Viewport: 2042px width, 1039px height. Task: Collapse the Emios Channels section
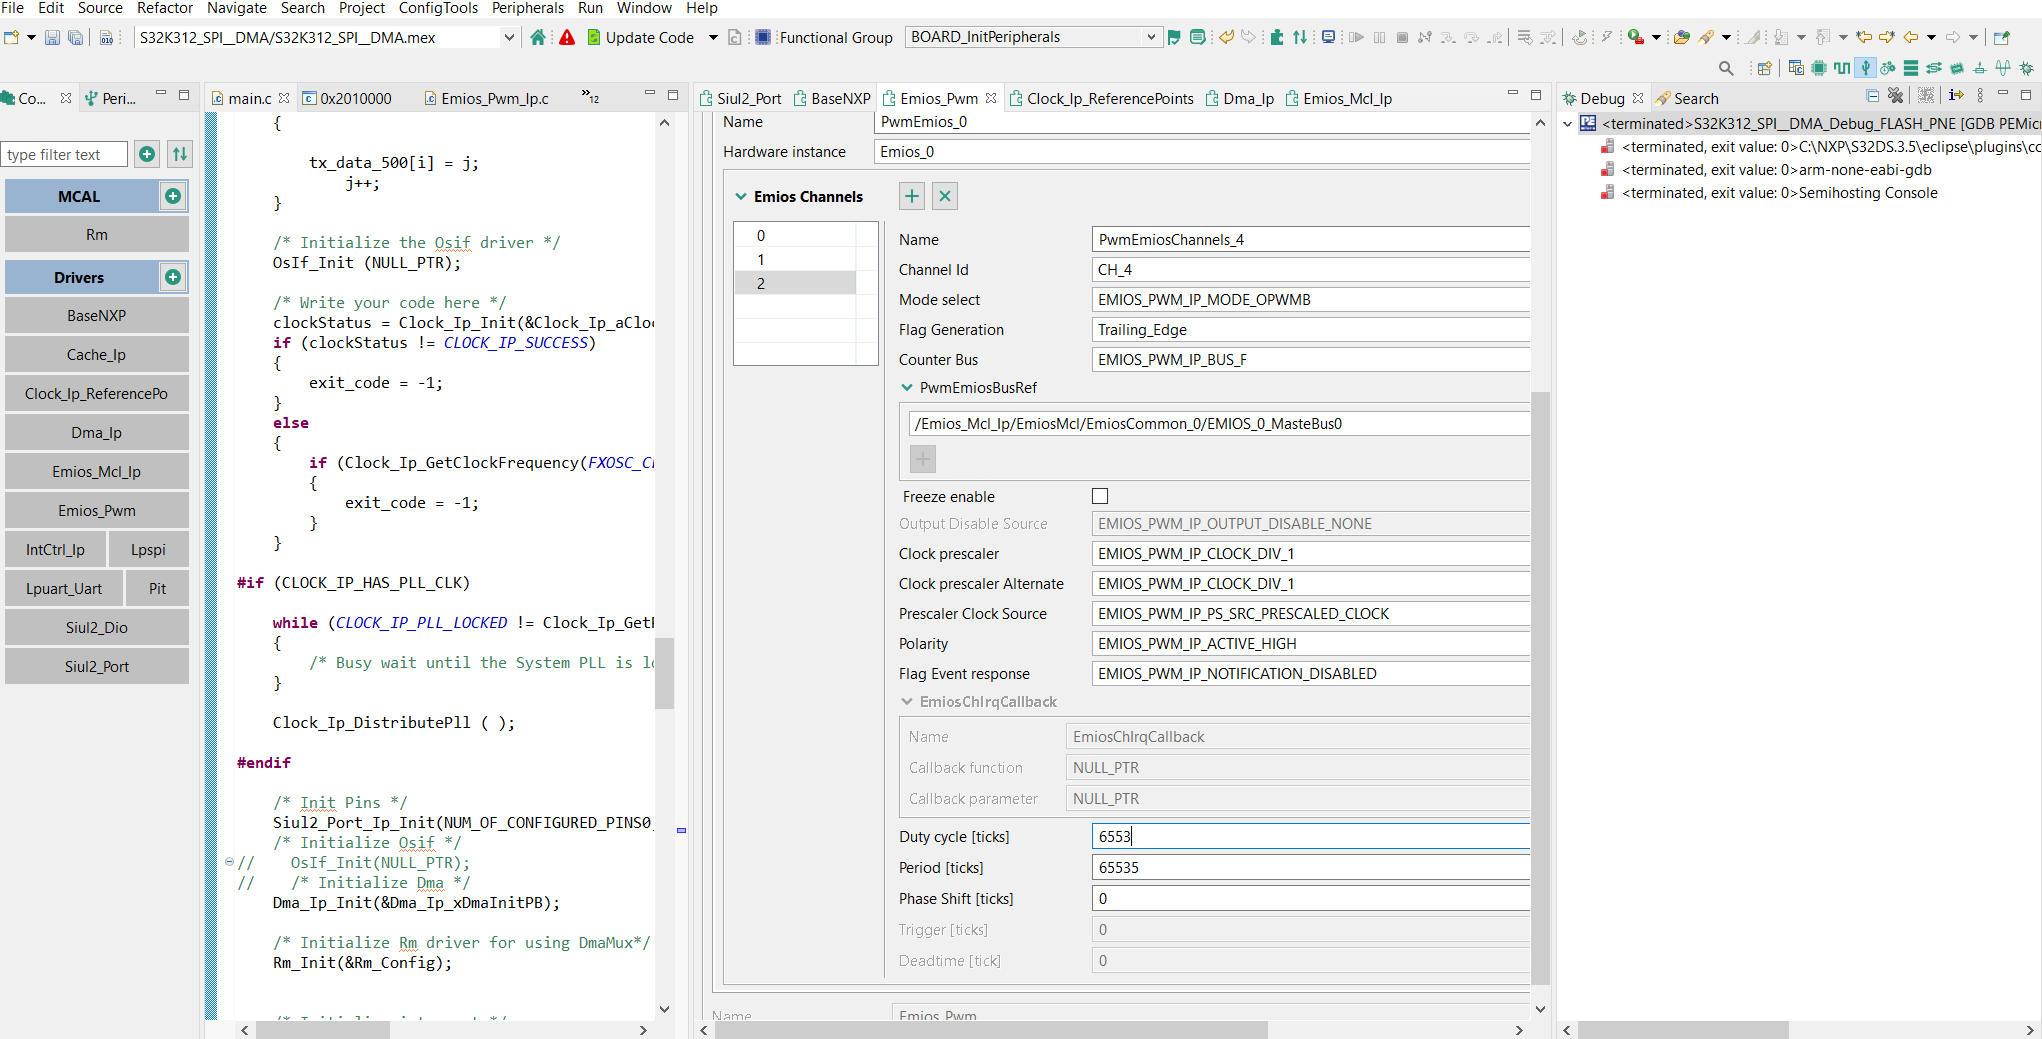[x=741, y=197]
